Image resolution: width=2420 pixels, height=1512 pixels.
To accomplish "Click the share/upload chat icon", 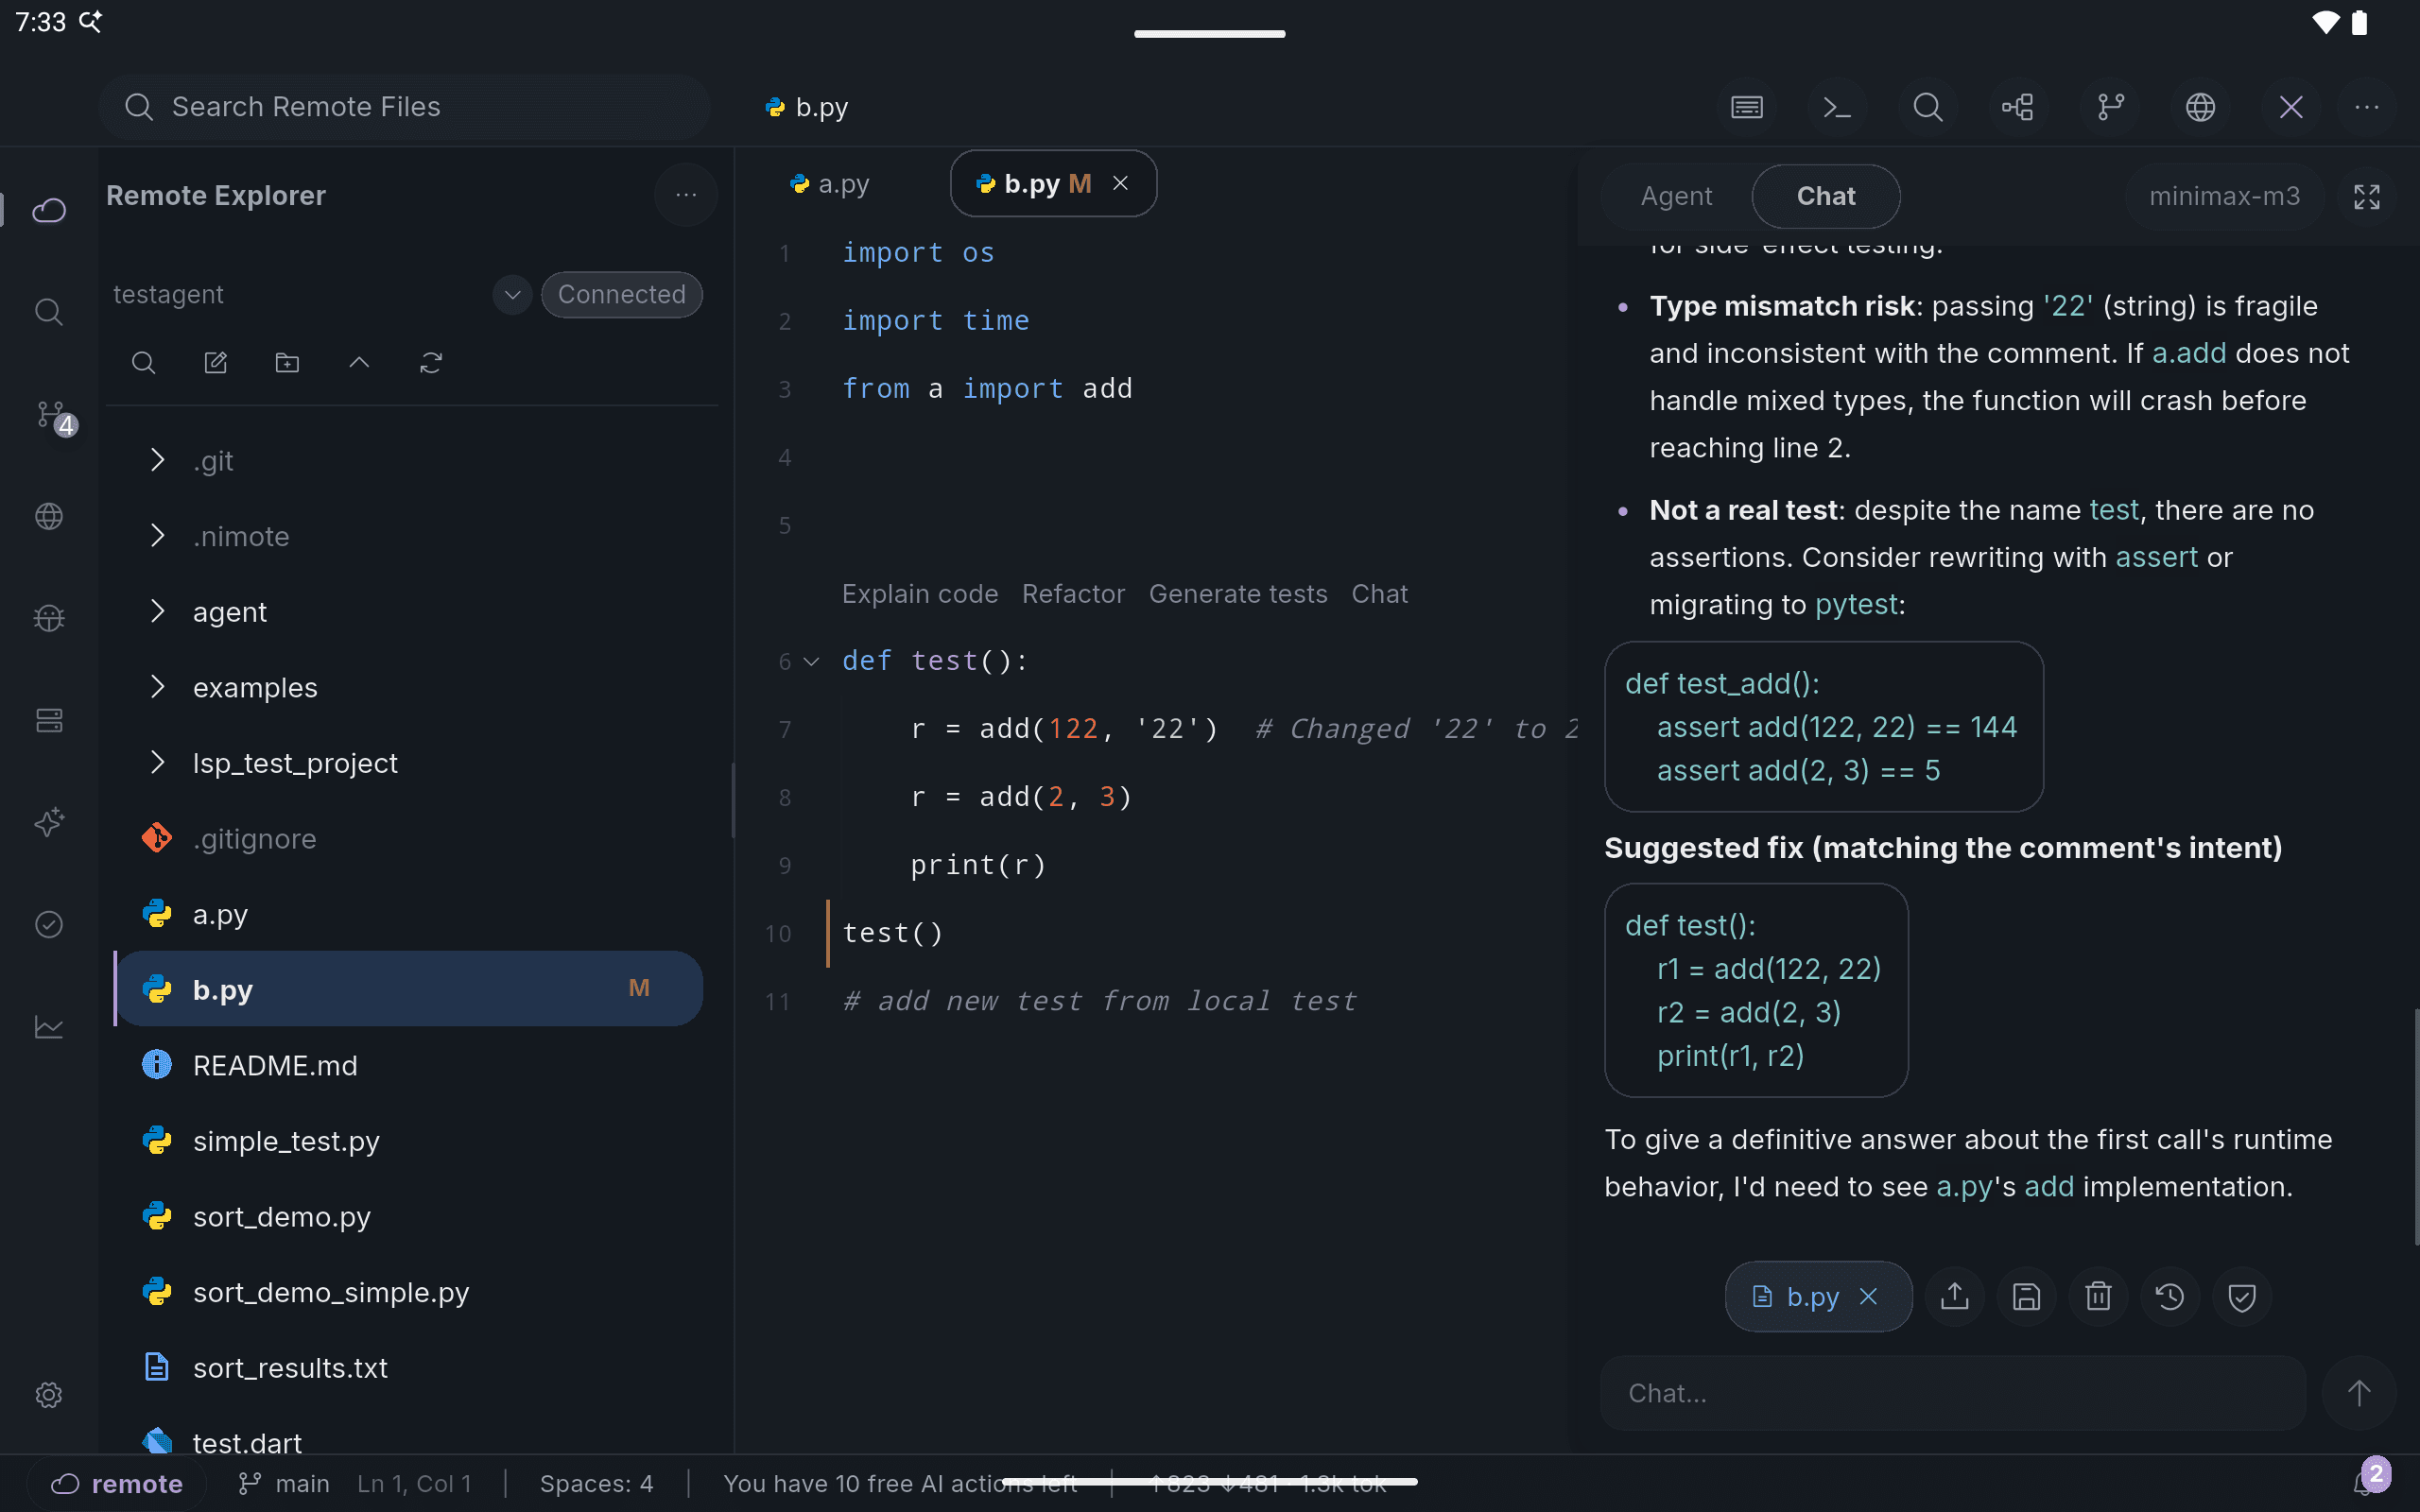I will (x=1954, y=1297).
